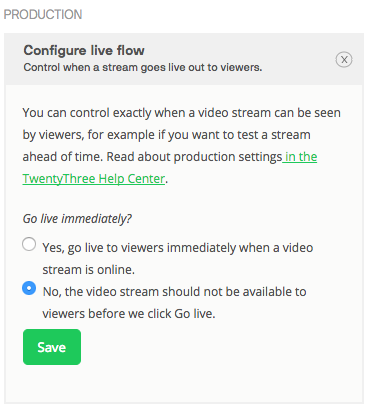Click the 'Read about production settings' text

click(x=194, y=157)
